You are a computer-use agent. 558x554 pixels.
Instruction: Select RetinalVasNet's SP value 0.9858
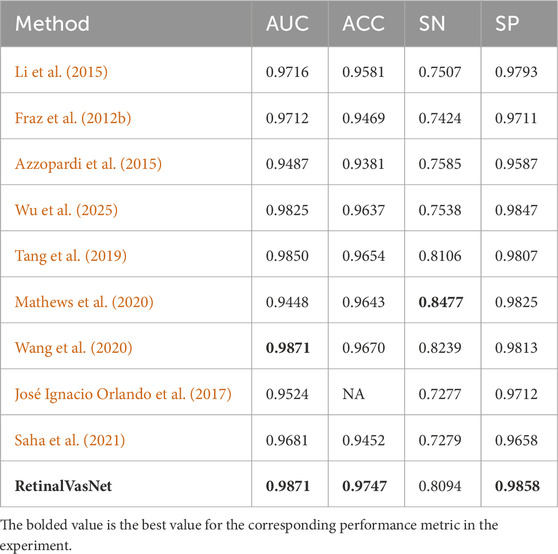tap(517, 486)
